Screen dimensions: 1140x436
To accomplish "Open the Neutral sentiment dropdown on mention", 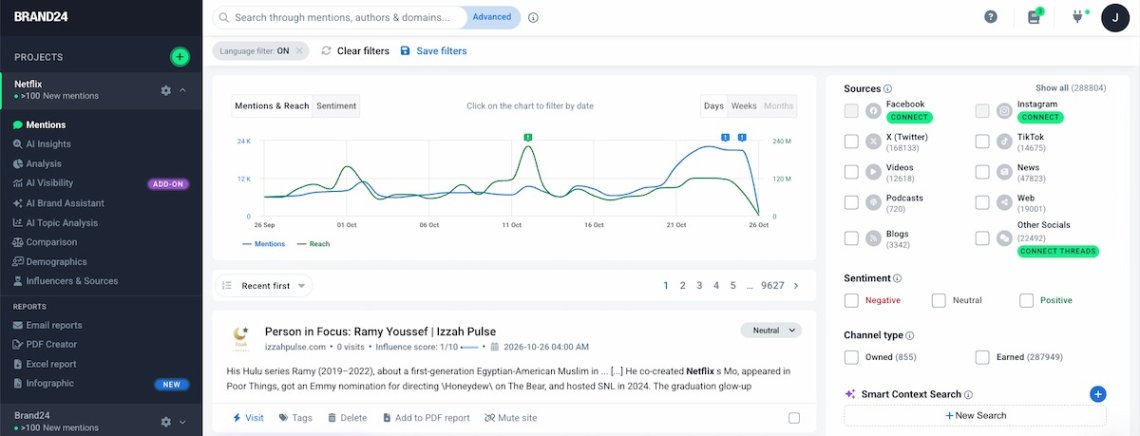I will tap(771, 330).
